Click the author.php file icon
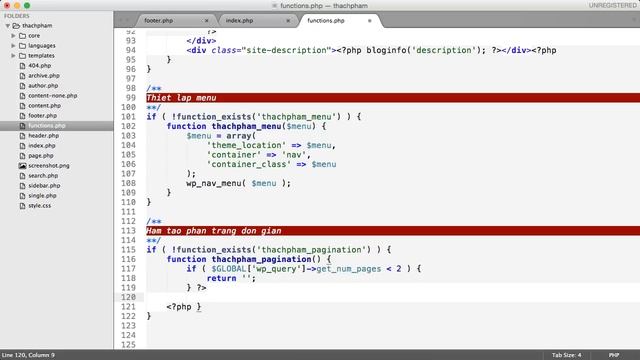 [x=22, y=86]
